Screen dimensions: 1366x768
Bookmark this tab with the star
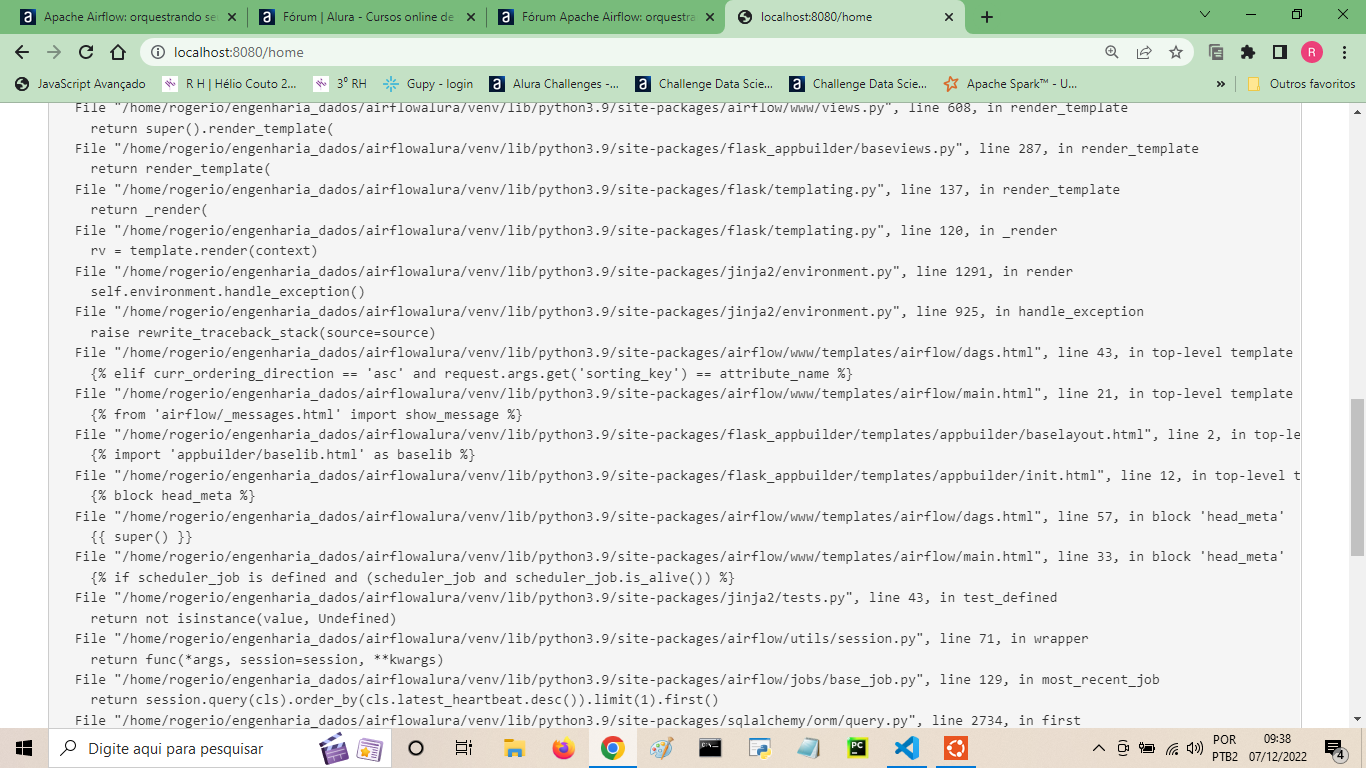coord(1176,52)
